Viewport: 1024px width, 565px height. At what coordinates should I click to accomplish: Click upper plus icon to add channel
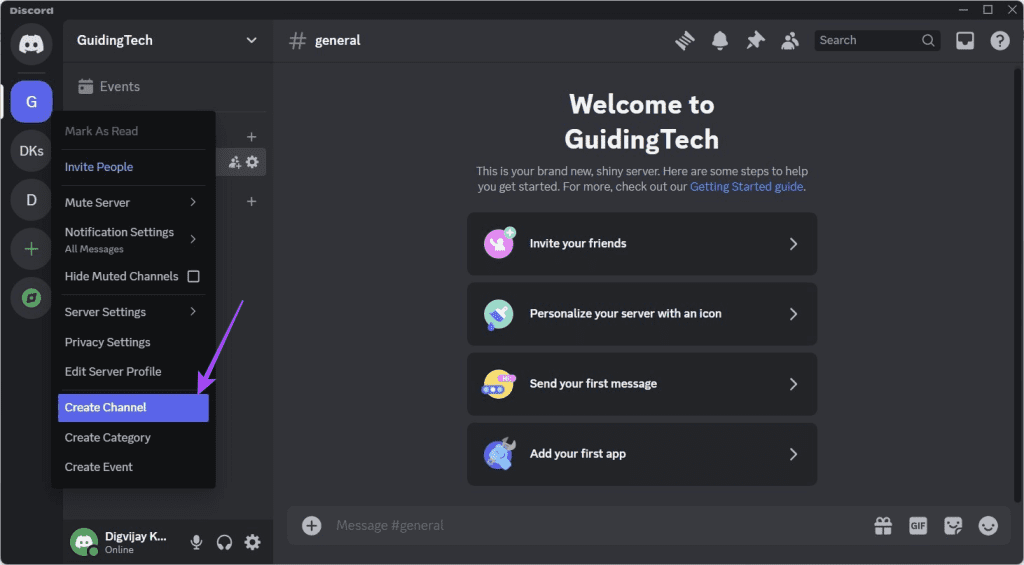click(x=251, y=137)
